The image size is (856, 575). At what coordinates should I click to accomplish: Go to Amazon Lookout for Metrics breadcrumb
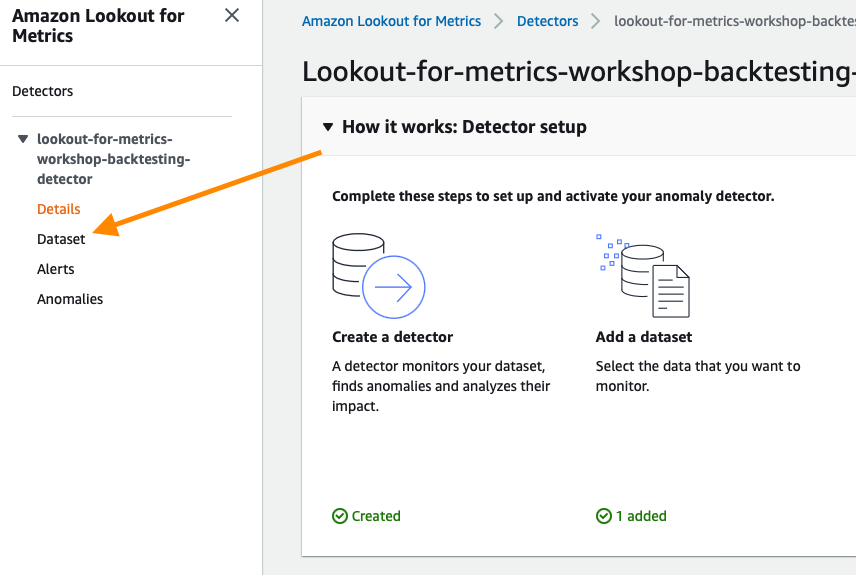391,21
